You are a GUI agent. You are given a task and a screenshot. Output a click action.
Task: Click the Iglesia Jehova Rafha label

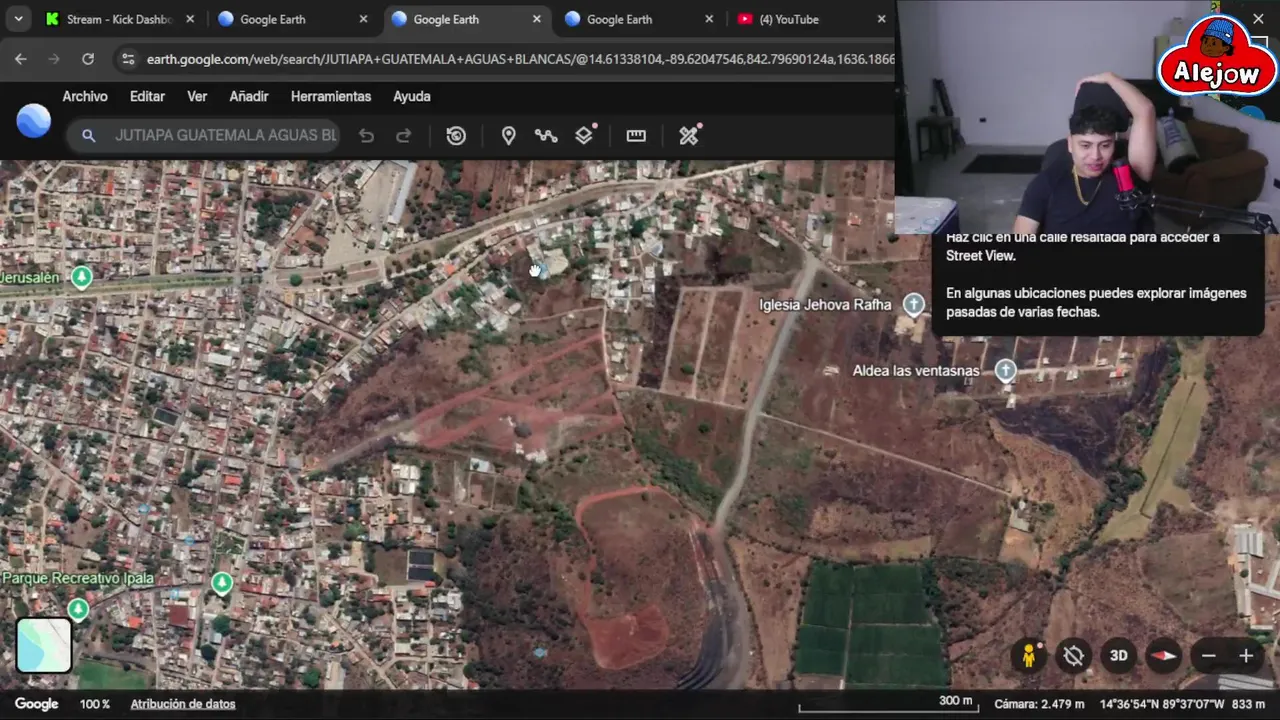[825, 305]
